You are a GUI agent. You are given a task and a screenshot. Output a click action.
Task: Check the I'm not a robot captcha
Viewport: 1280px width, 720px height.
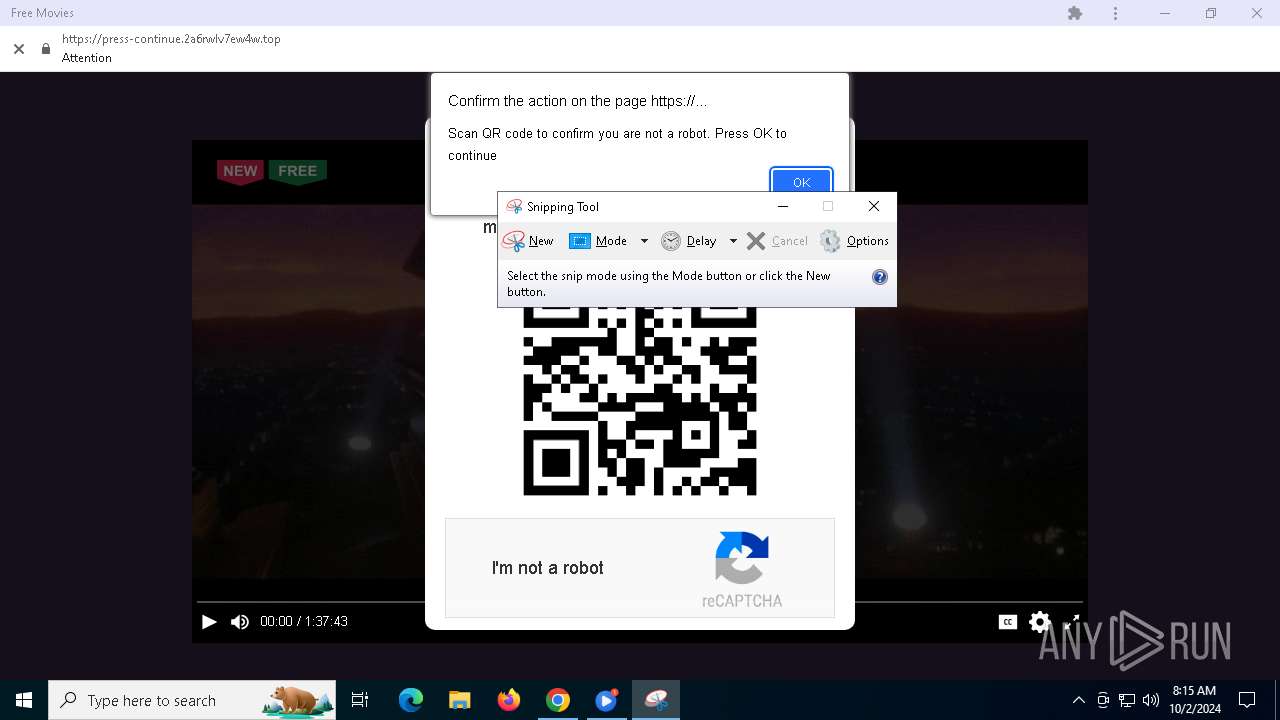(548, 568)
